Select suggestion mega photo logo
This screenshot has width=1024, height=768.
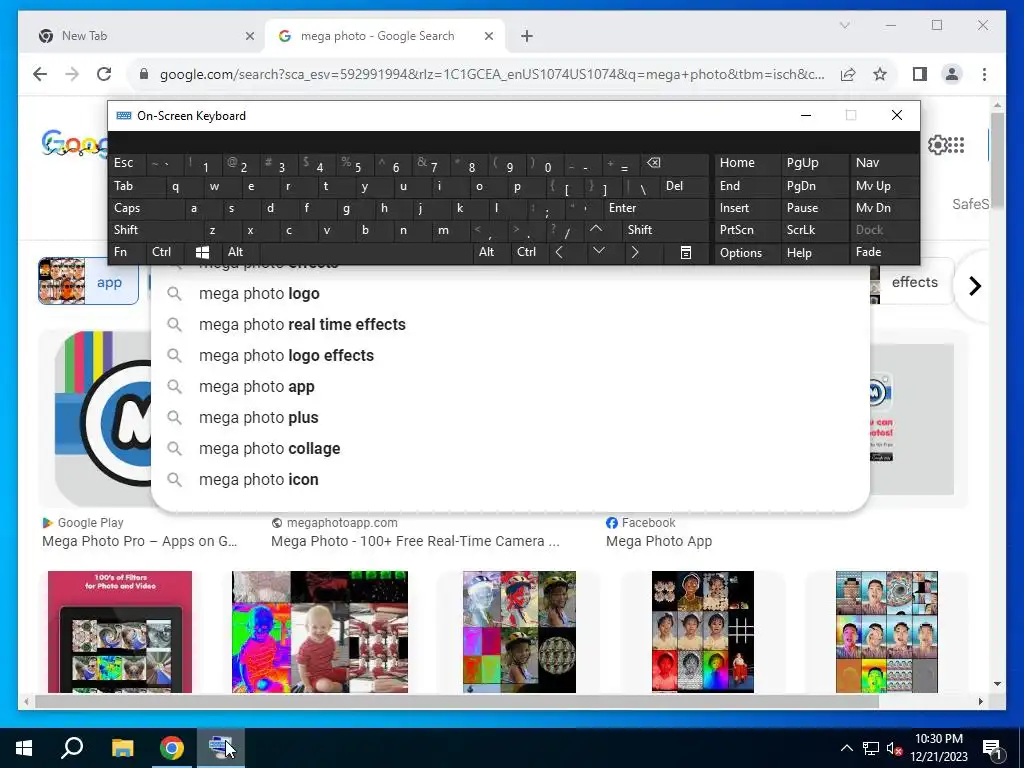point(510,294)
